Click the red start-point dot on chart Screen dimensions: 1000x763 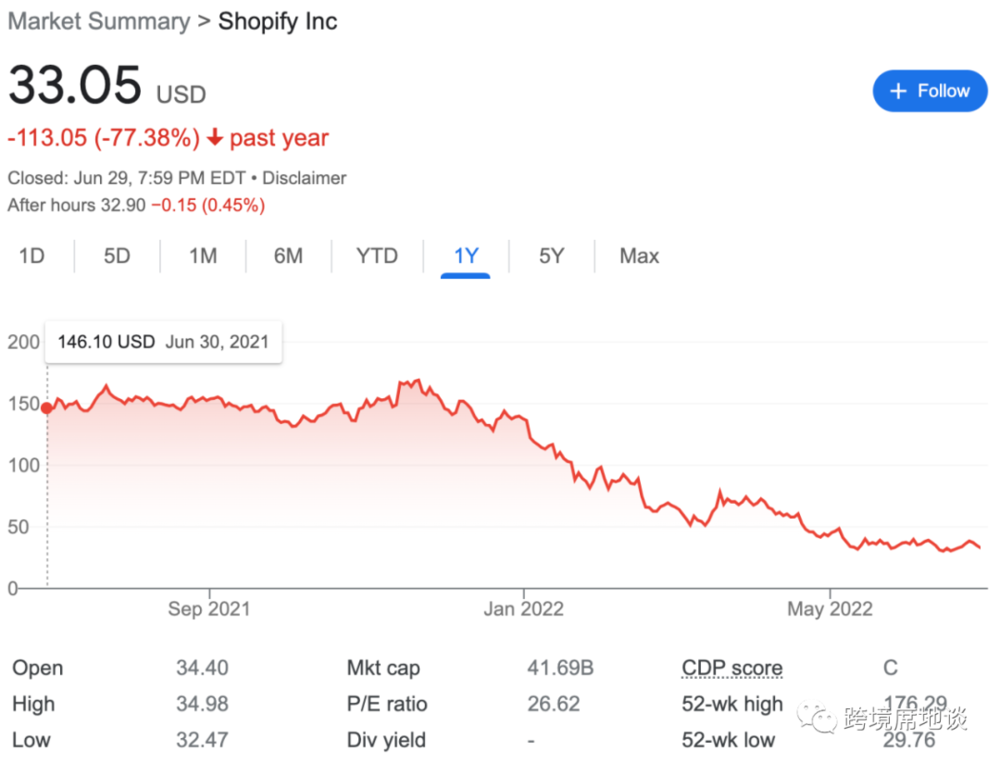[47, 407]
